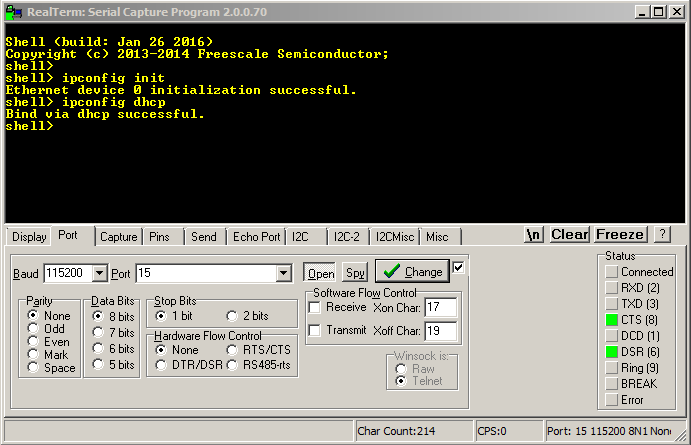Click the 'Bind via dhcp successful.' terminal line
Image resolution: width=691 pixels, height=445 pixels.
click(x=105, y=114)
